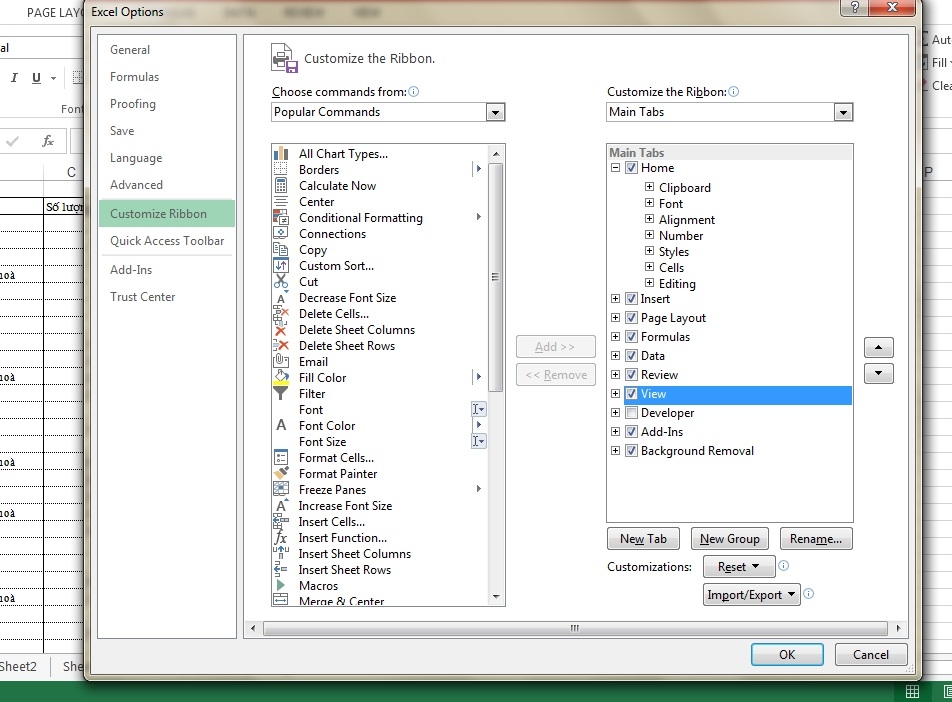Toggle the Page Layout checkbox

631,318
